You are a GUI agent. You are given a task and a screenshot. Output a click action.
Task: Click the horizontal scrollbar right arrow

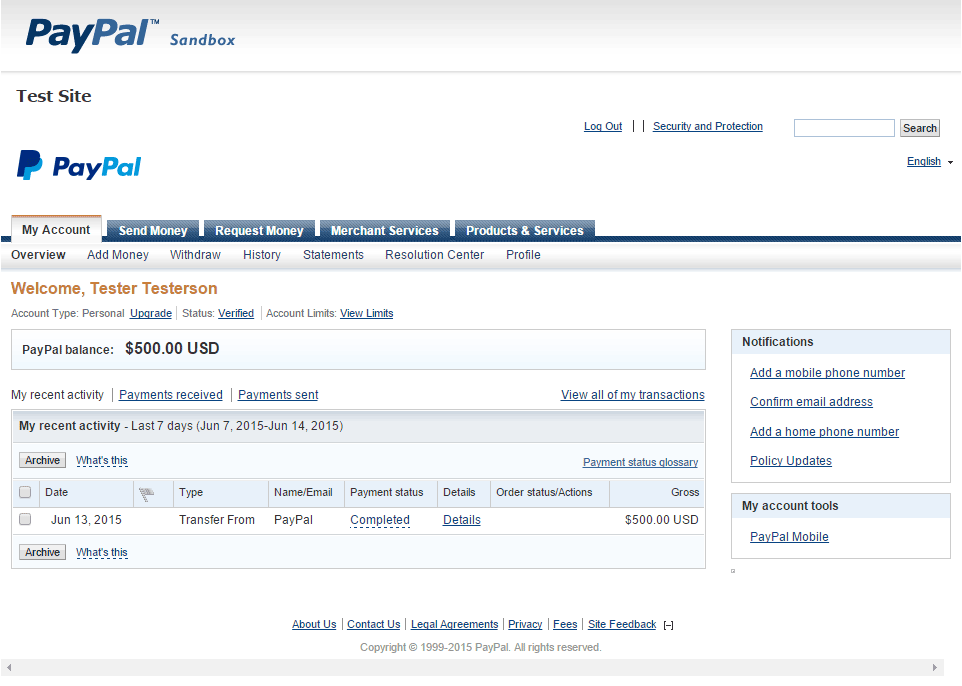tap(934, 668)
